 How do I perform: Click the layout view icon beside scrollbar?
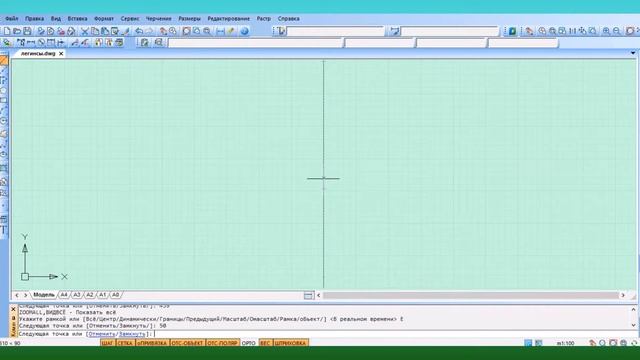click(x=309, y=296)
